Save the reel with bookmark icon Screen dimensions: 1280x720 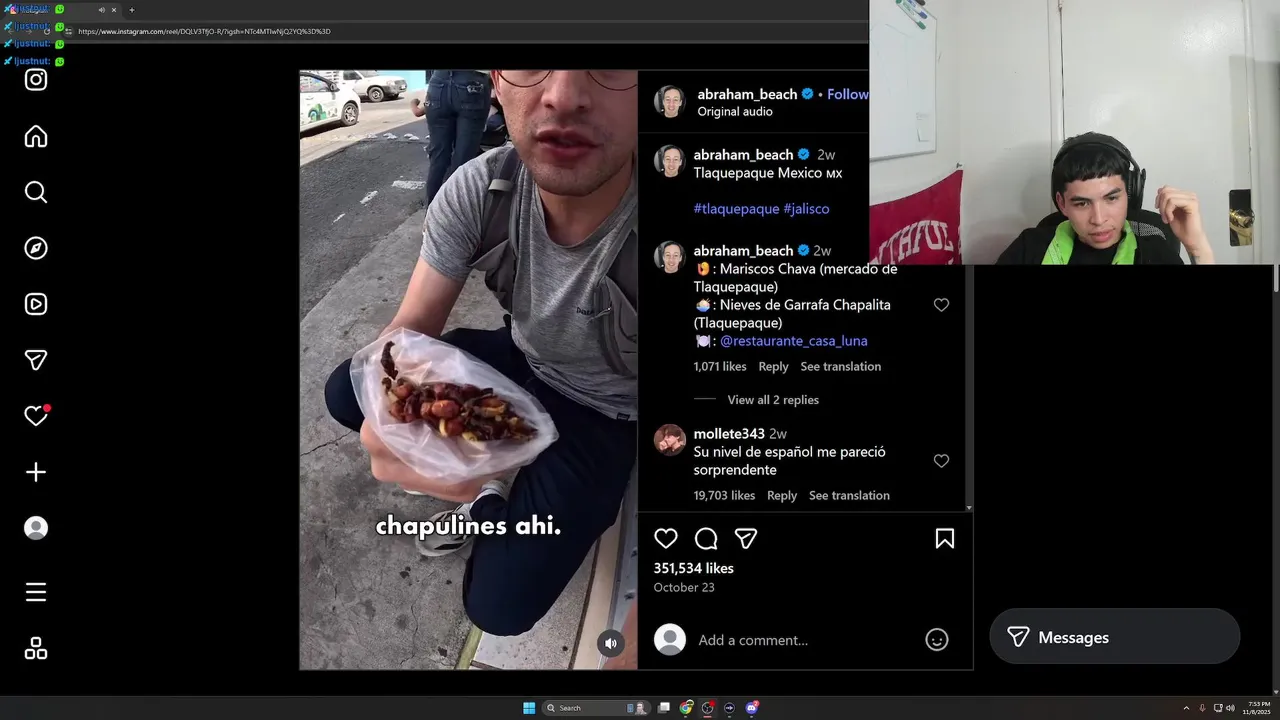coord(945,539)
